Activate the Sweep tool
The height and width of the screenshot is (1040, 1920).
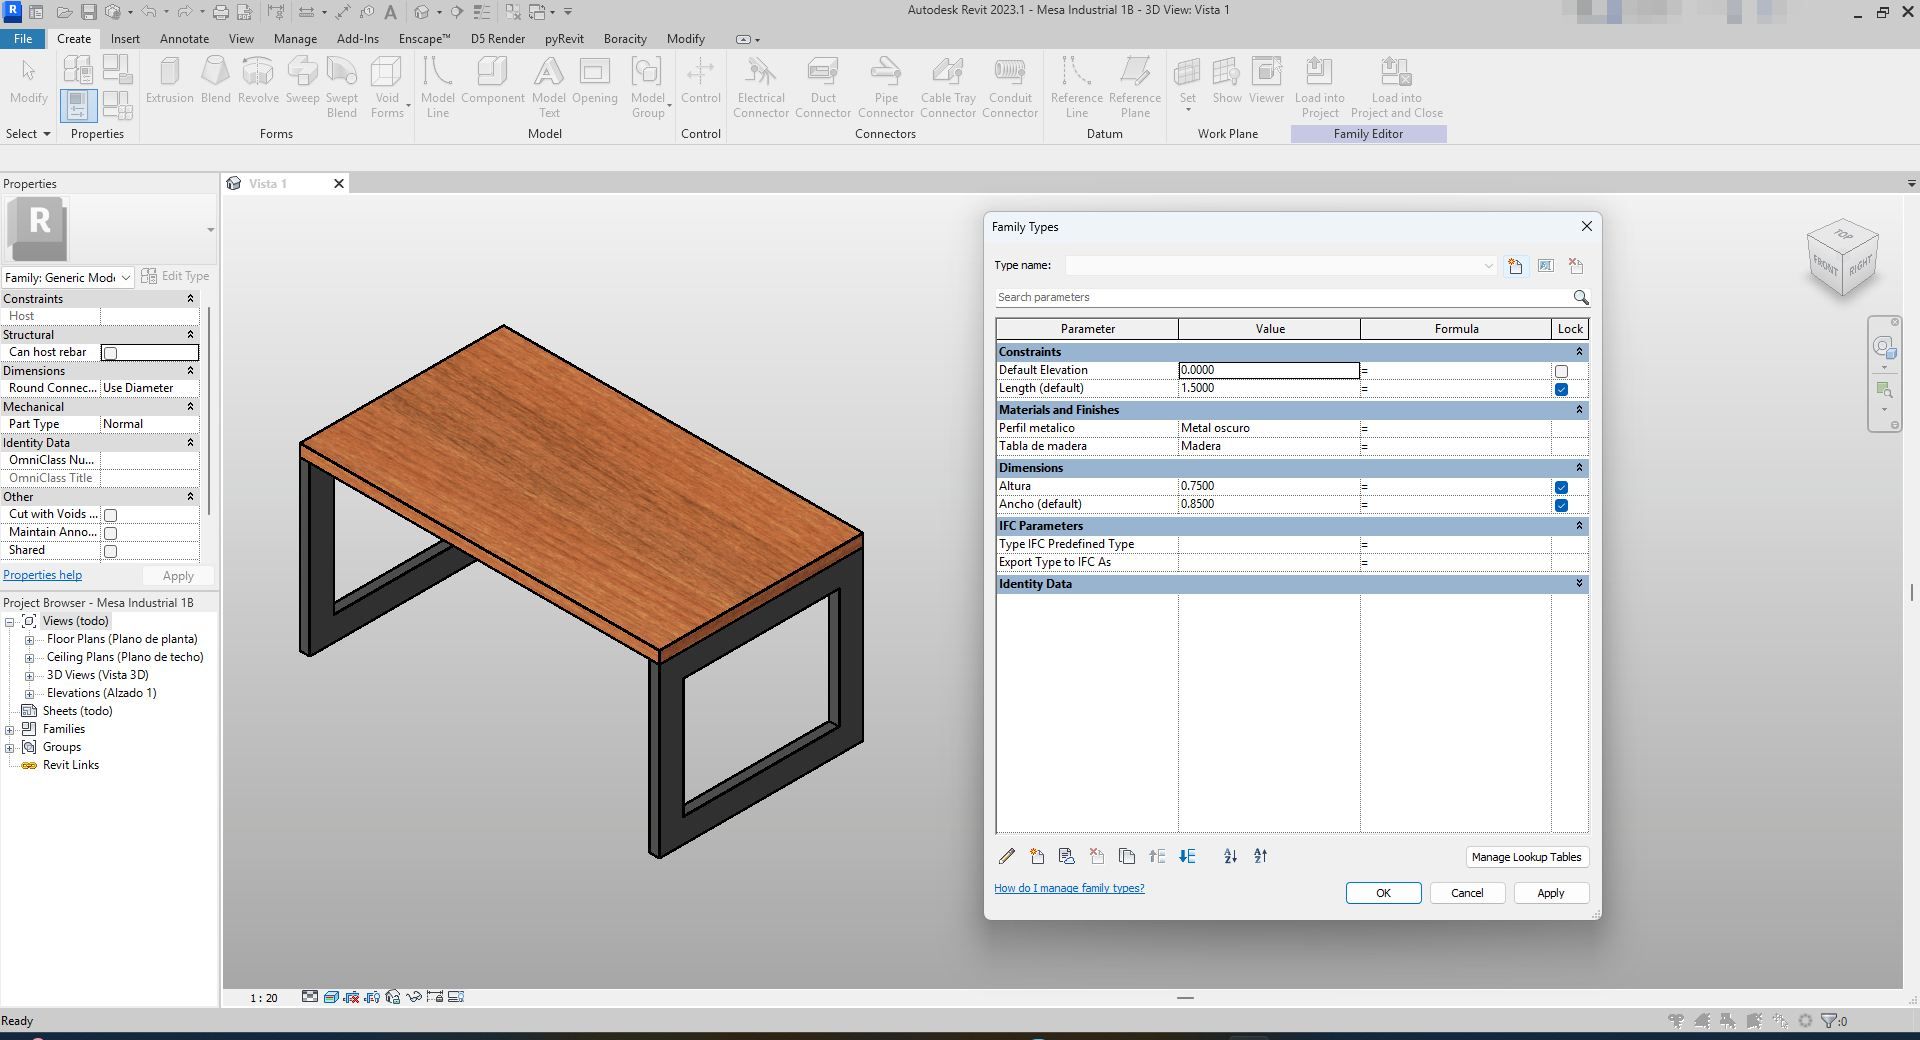point(302,80)
